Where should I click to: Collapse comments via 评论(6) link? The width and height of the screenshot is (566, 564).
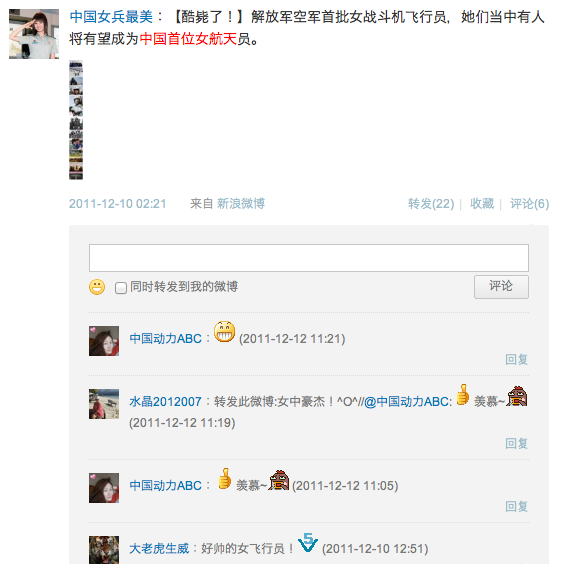pyautogui.click(x=530, y=204)
